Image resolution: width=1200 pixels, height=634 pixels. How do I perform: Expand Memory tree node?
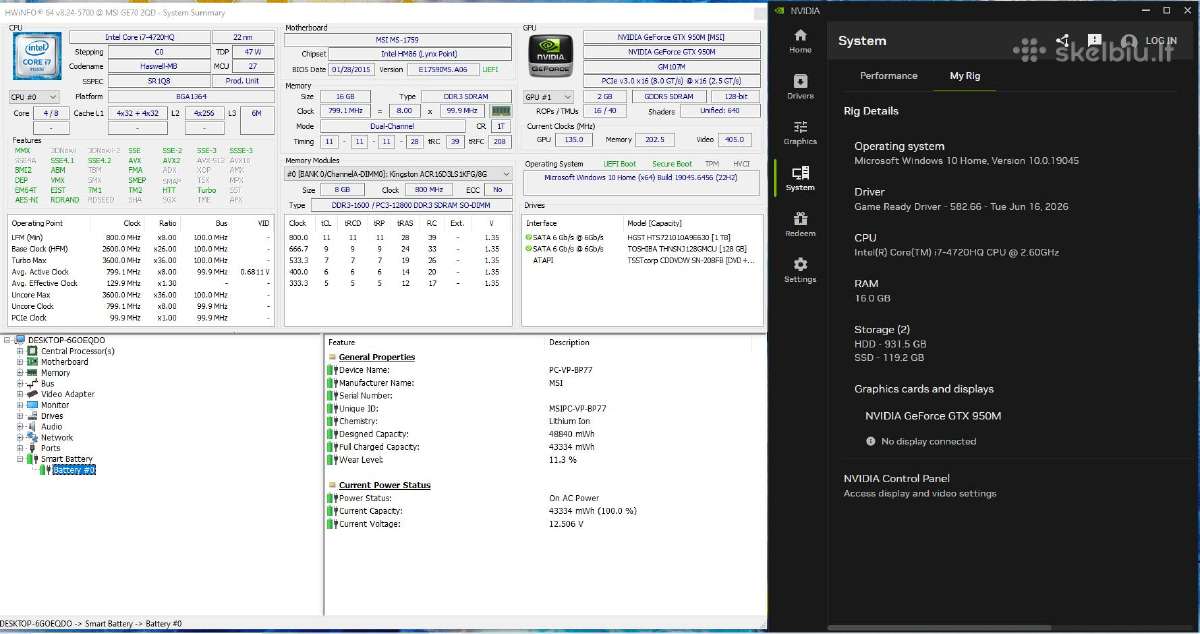[20, 373]
